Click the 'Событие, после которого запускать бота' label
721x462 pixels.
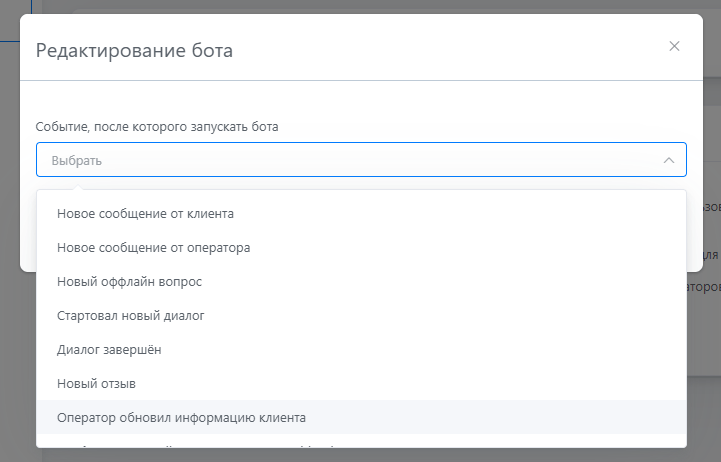pyautogui.click(x=157, y=127)
